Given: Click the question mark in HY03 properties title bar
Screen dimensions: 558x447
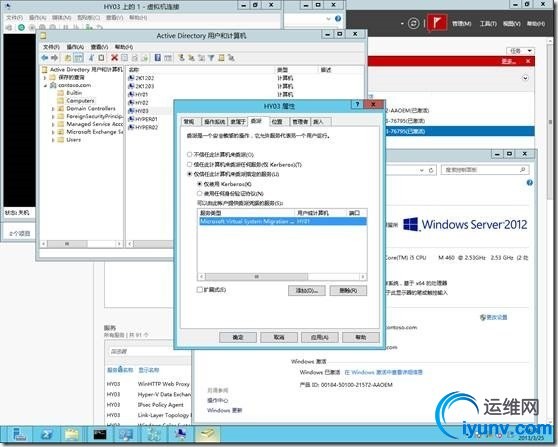Looking at the screenshot, I should [357, 104].
